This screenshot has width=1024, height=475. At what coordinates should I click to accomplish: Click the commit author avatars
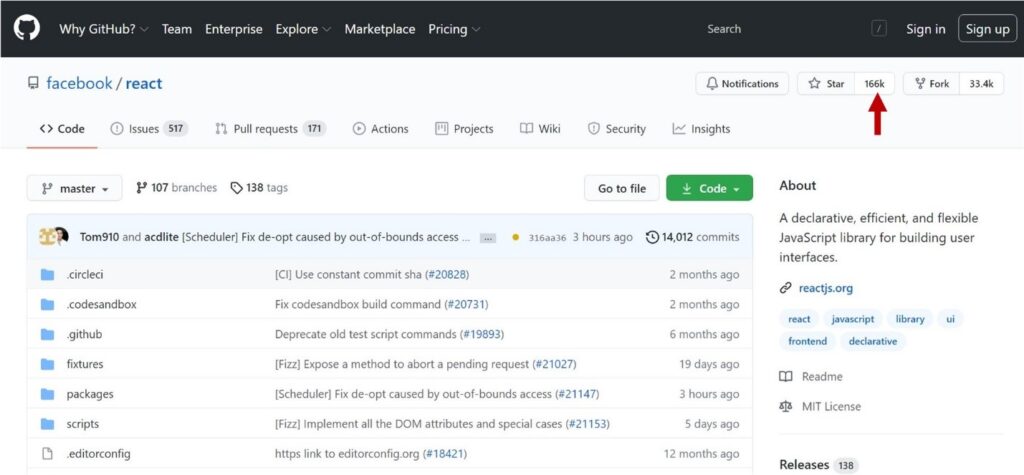tap(54, 237)
